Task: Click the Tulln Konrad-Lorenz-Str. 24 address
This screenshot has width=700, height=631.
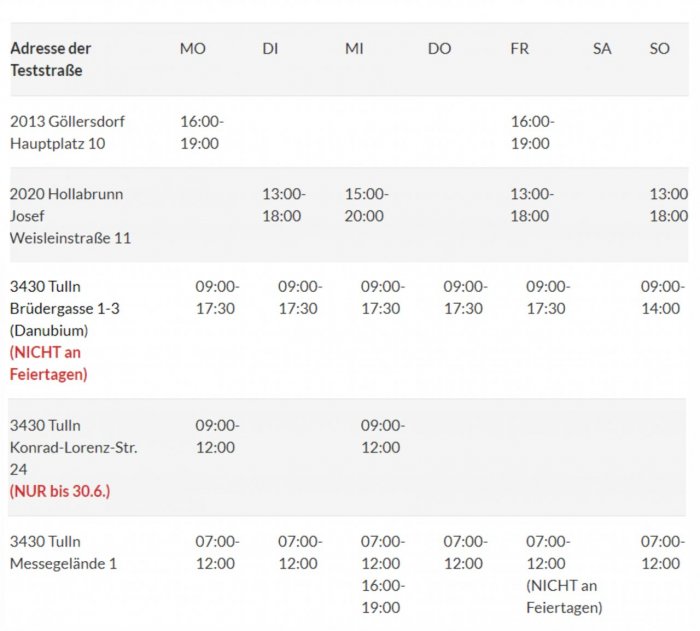Action: click(74, 447)
